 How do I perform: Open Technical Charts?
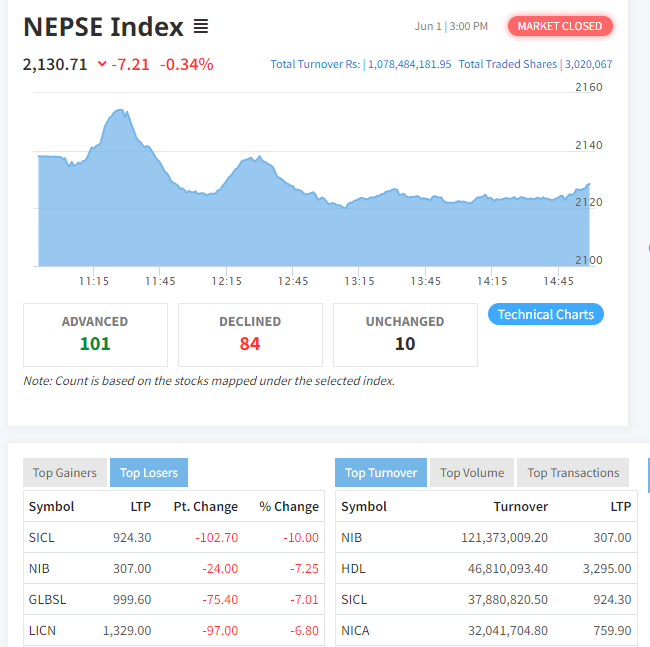point(546,315)
